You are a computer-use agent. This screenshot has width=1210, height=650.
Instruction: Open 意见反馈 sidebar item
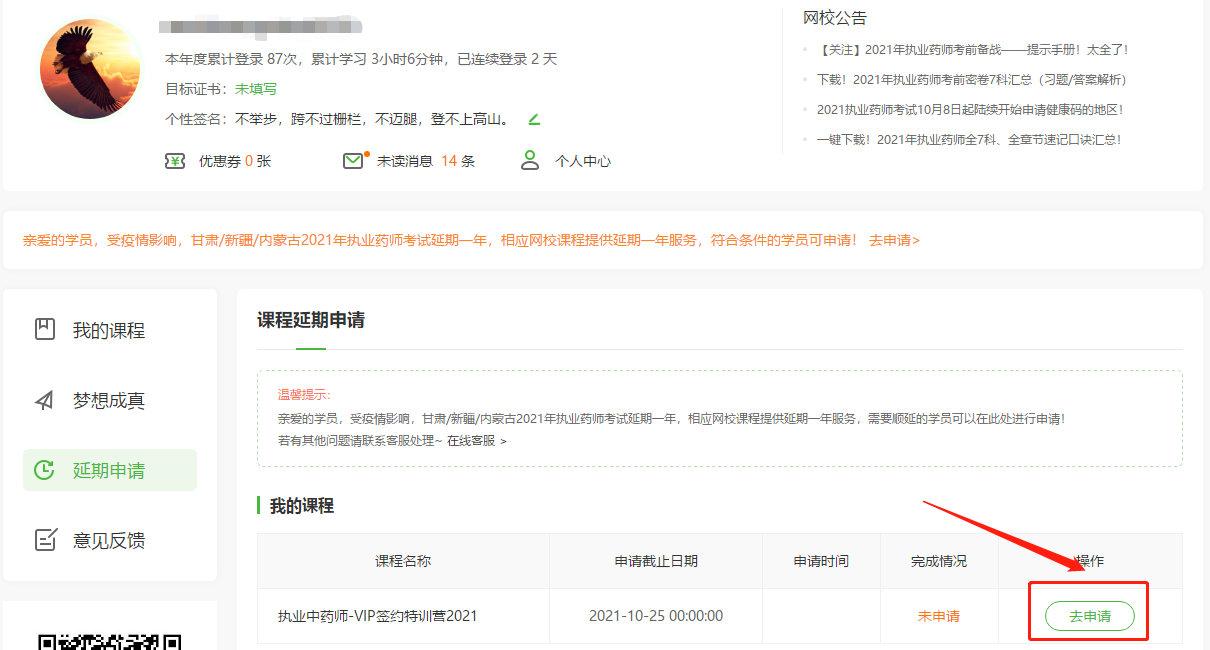pos(108,540)
